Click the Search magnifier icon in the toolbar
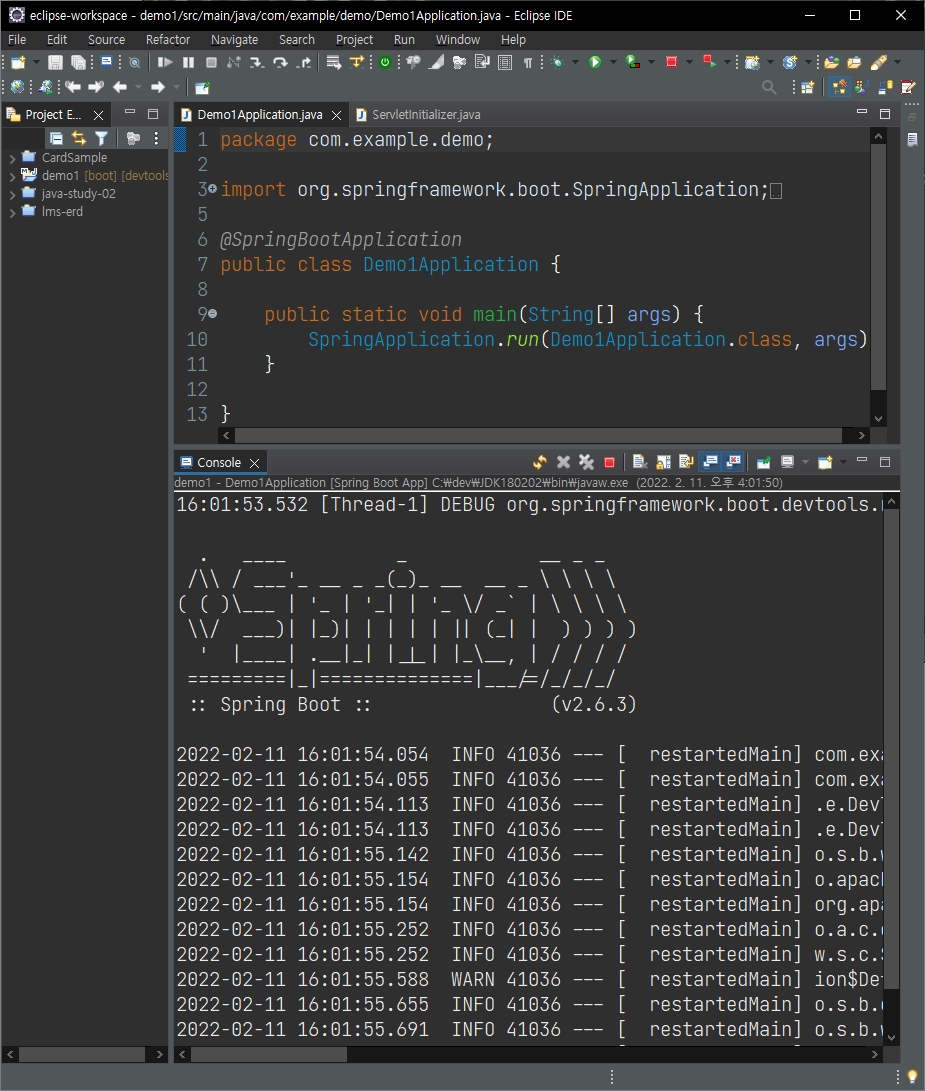The width and height of the screenshot is (925, 1091). (x=769, y=87)
